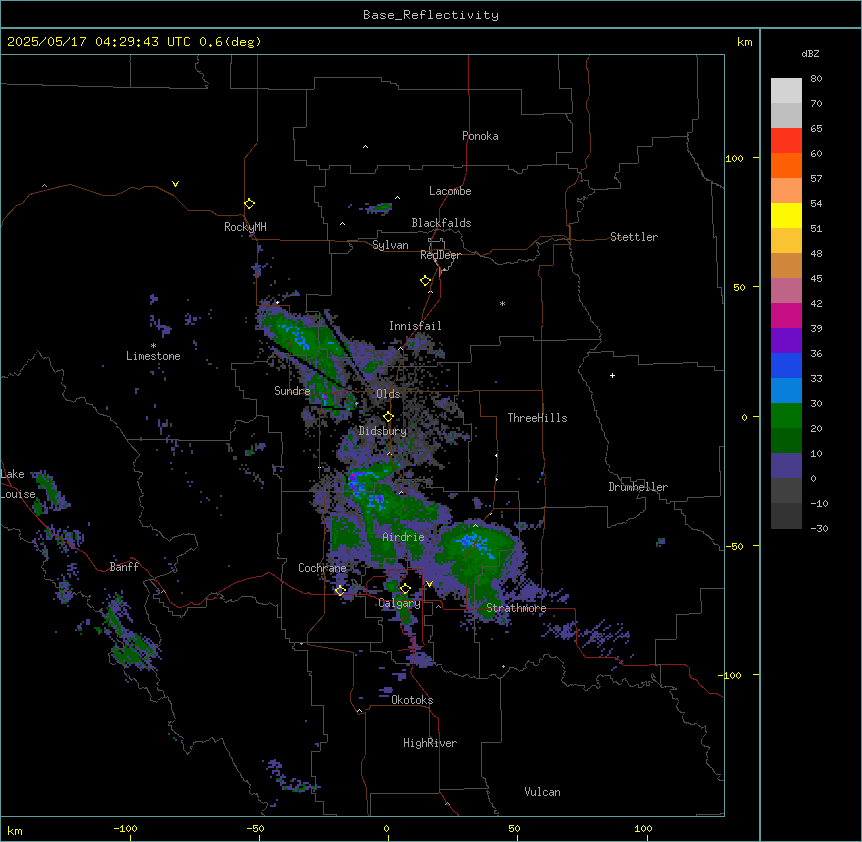Select the RedDeer city label
Screen dimensions: 862x842
[x=440, y=255]
